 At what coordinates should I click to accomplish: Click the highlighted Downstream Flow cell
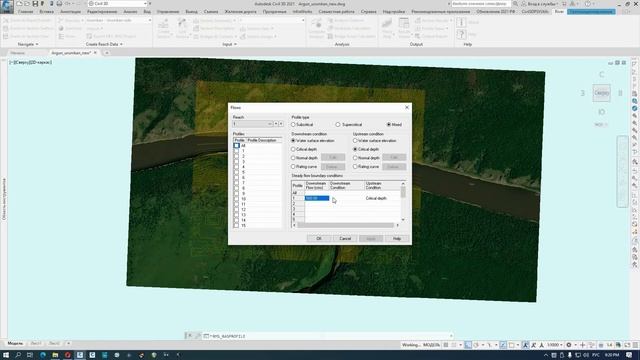tap(317, 198)
